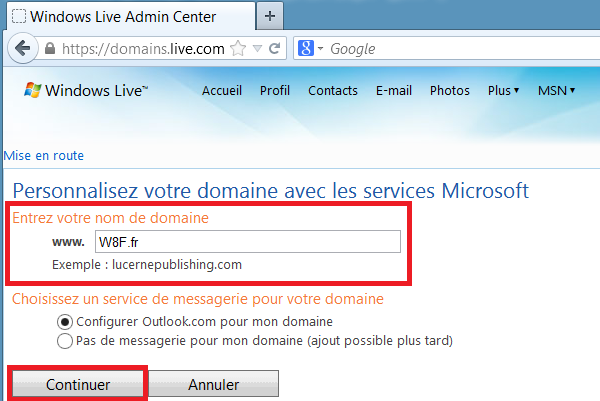Select Pas de messagerie pour mon domaine

pyautogui.click(x=65, y=341)
